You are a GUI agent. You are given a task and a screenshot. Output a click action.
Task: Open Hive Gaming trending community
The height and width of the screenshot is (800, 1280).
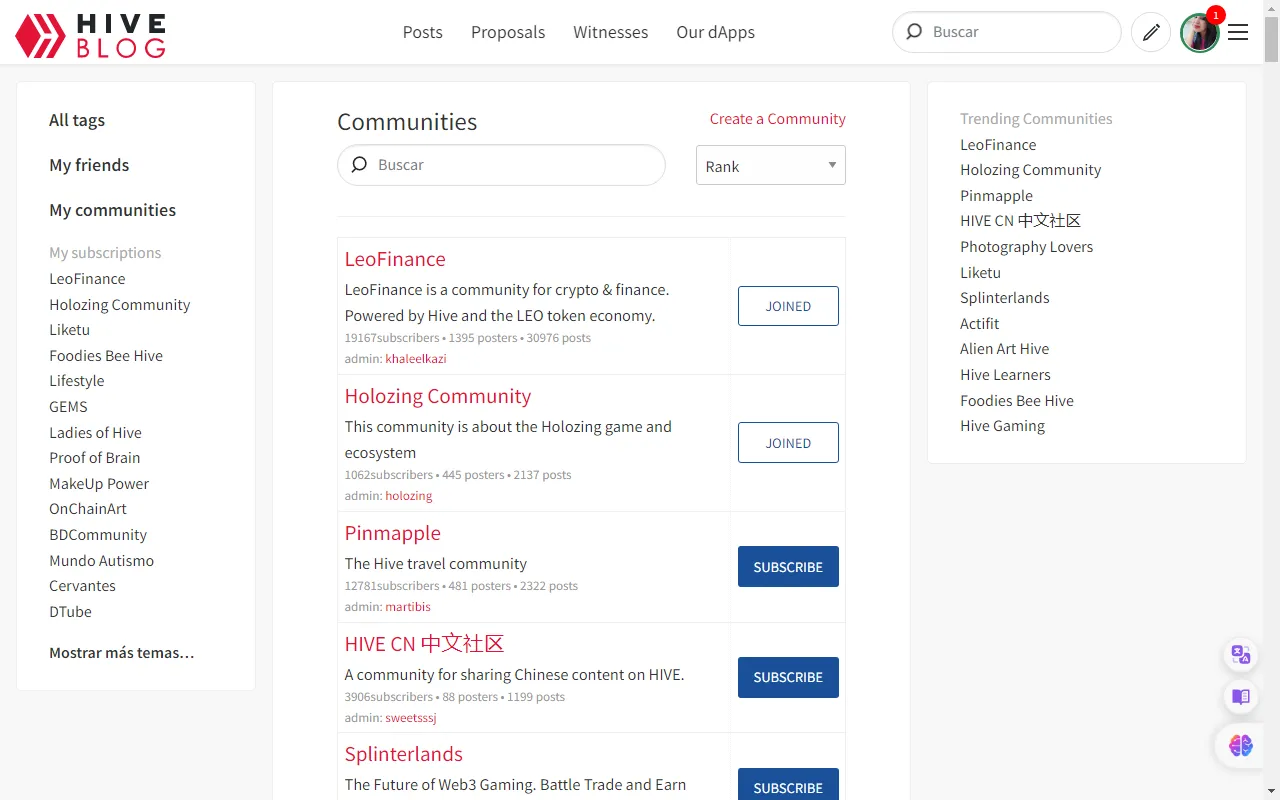coord(1003,426)
